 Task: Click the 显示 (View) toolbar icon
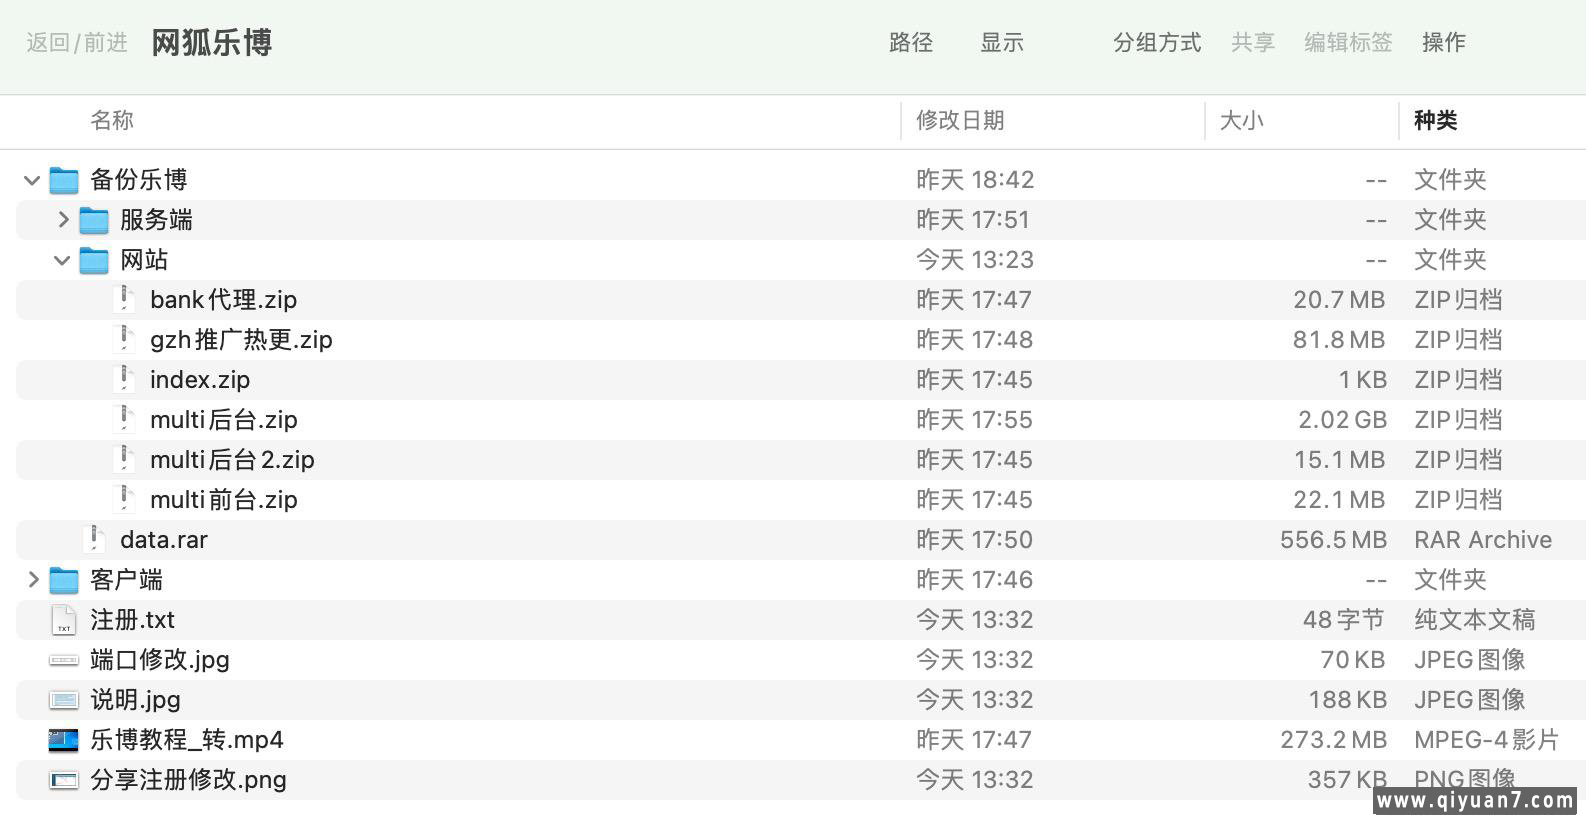tap(1001, 43)
